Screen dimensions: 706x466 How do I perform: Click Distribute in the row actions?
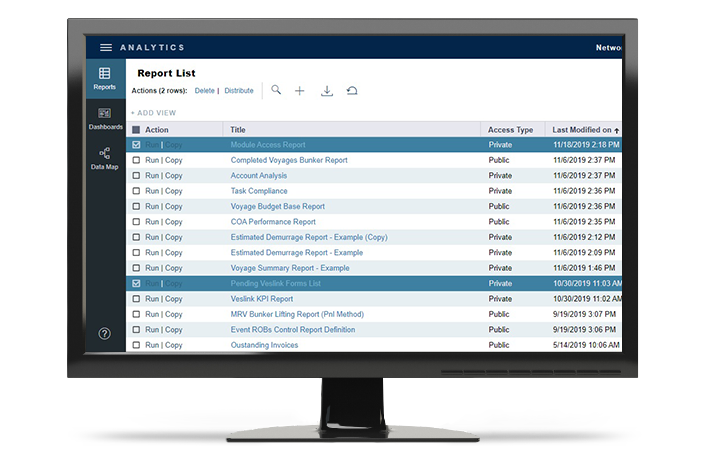tap(239, 90)
